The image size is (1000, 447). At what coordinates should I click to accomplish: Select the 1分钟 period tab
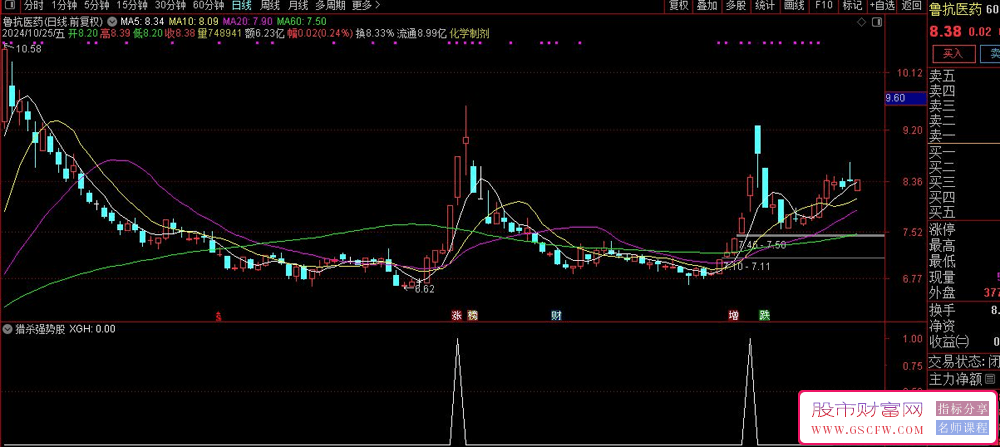(64, 6)
